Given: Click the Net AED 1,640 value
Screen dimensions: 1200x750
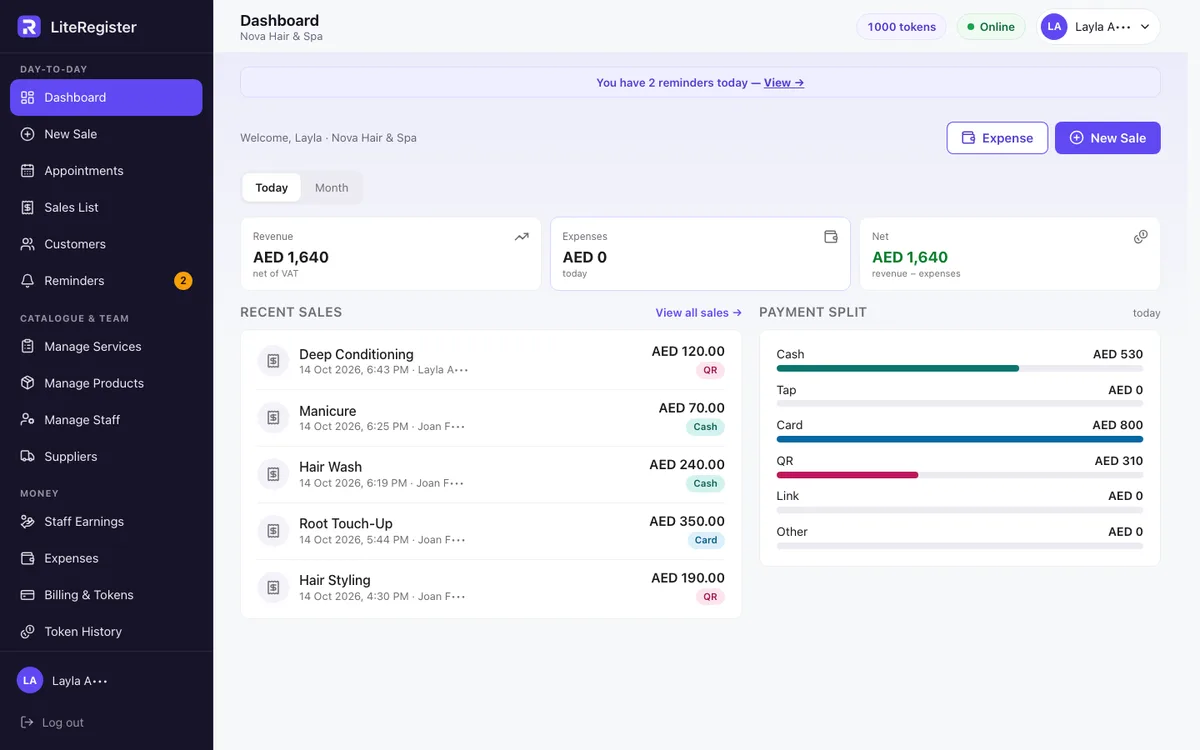Looking at the screenshot, I should (910, 257).
